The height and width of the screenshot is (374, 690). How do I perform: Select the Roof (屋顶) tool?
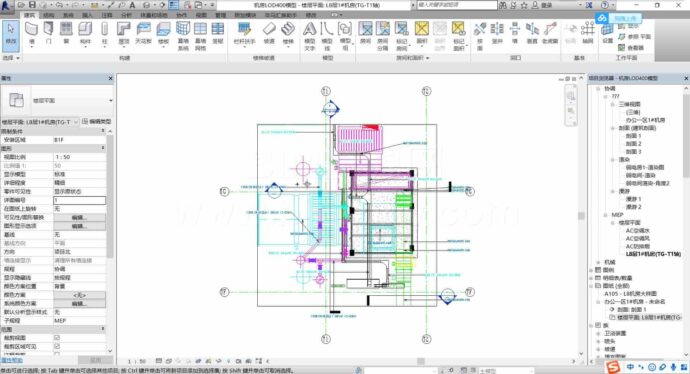[124, 33]
